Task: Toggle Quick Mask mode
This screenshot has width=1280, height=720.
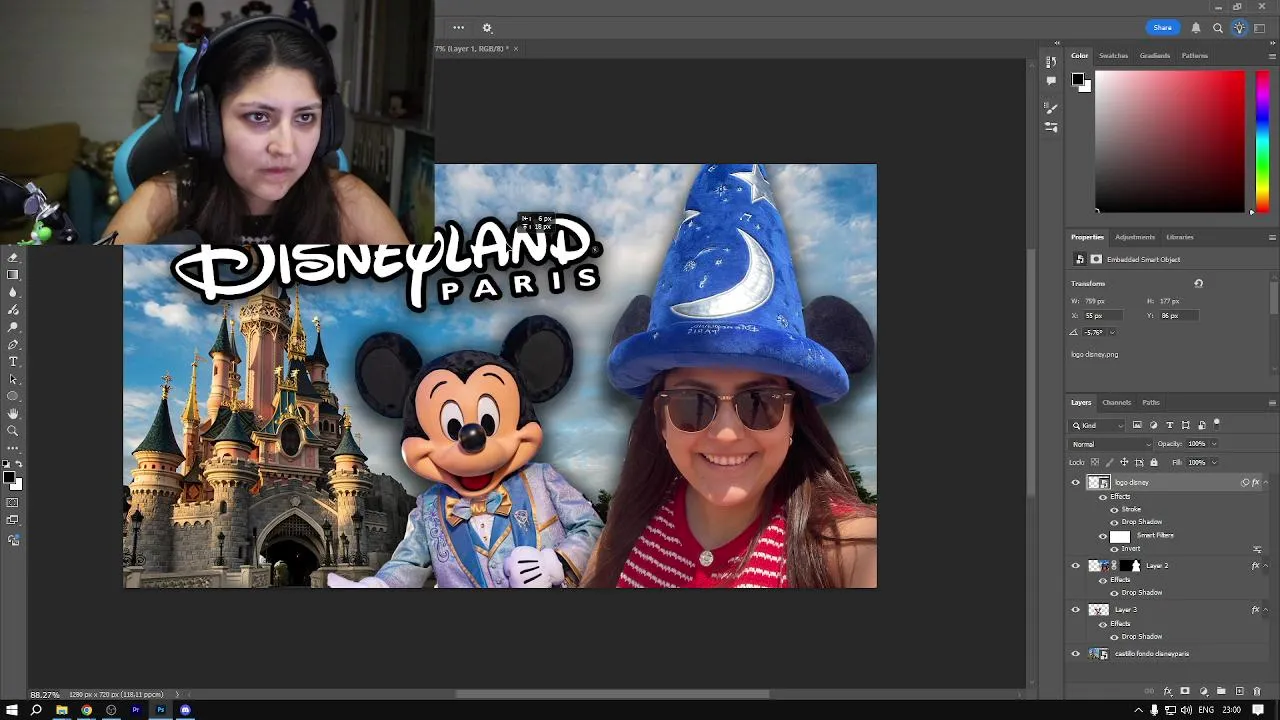Action: click(13, 502)
